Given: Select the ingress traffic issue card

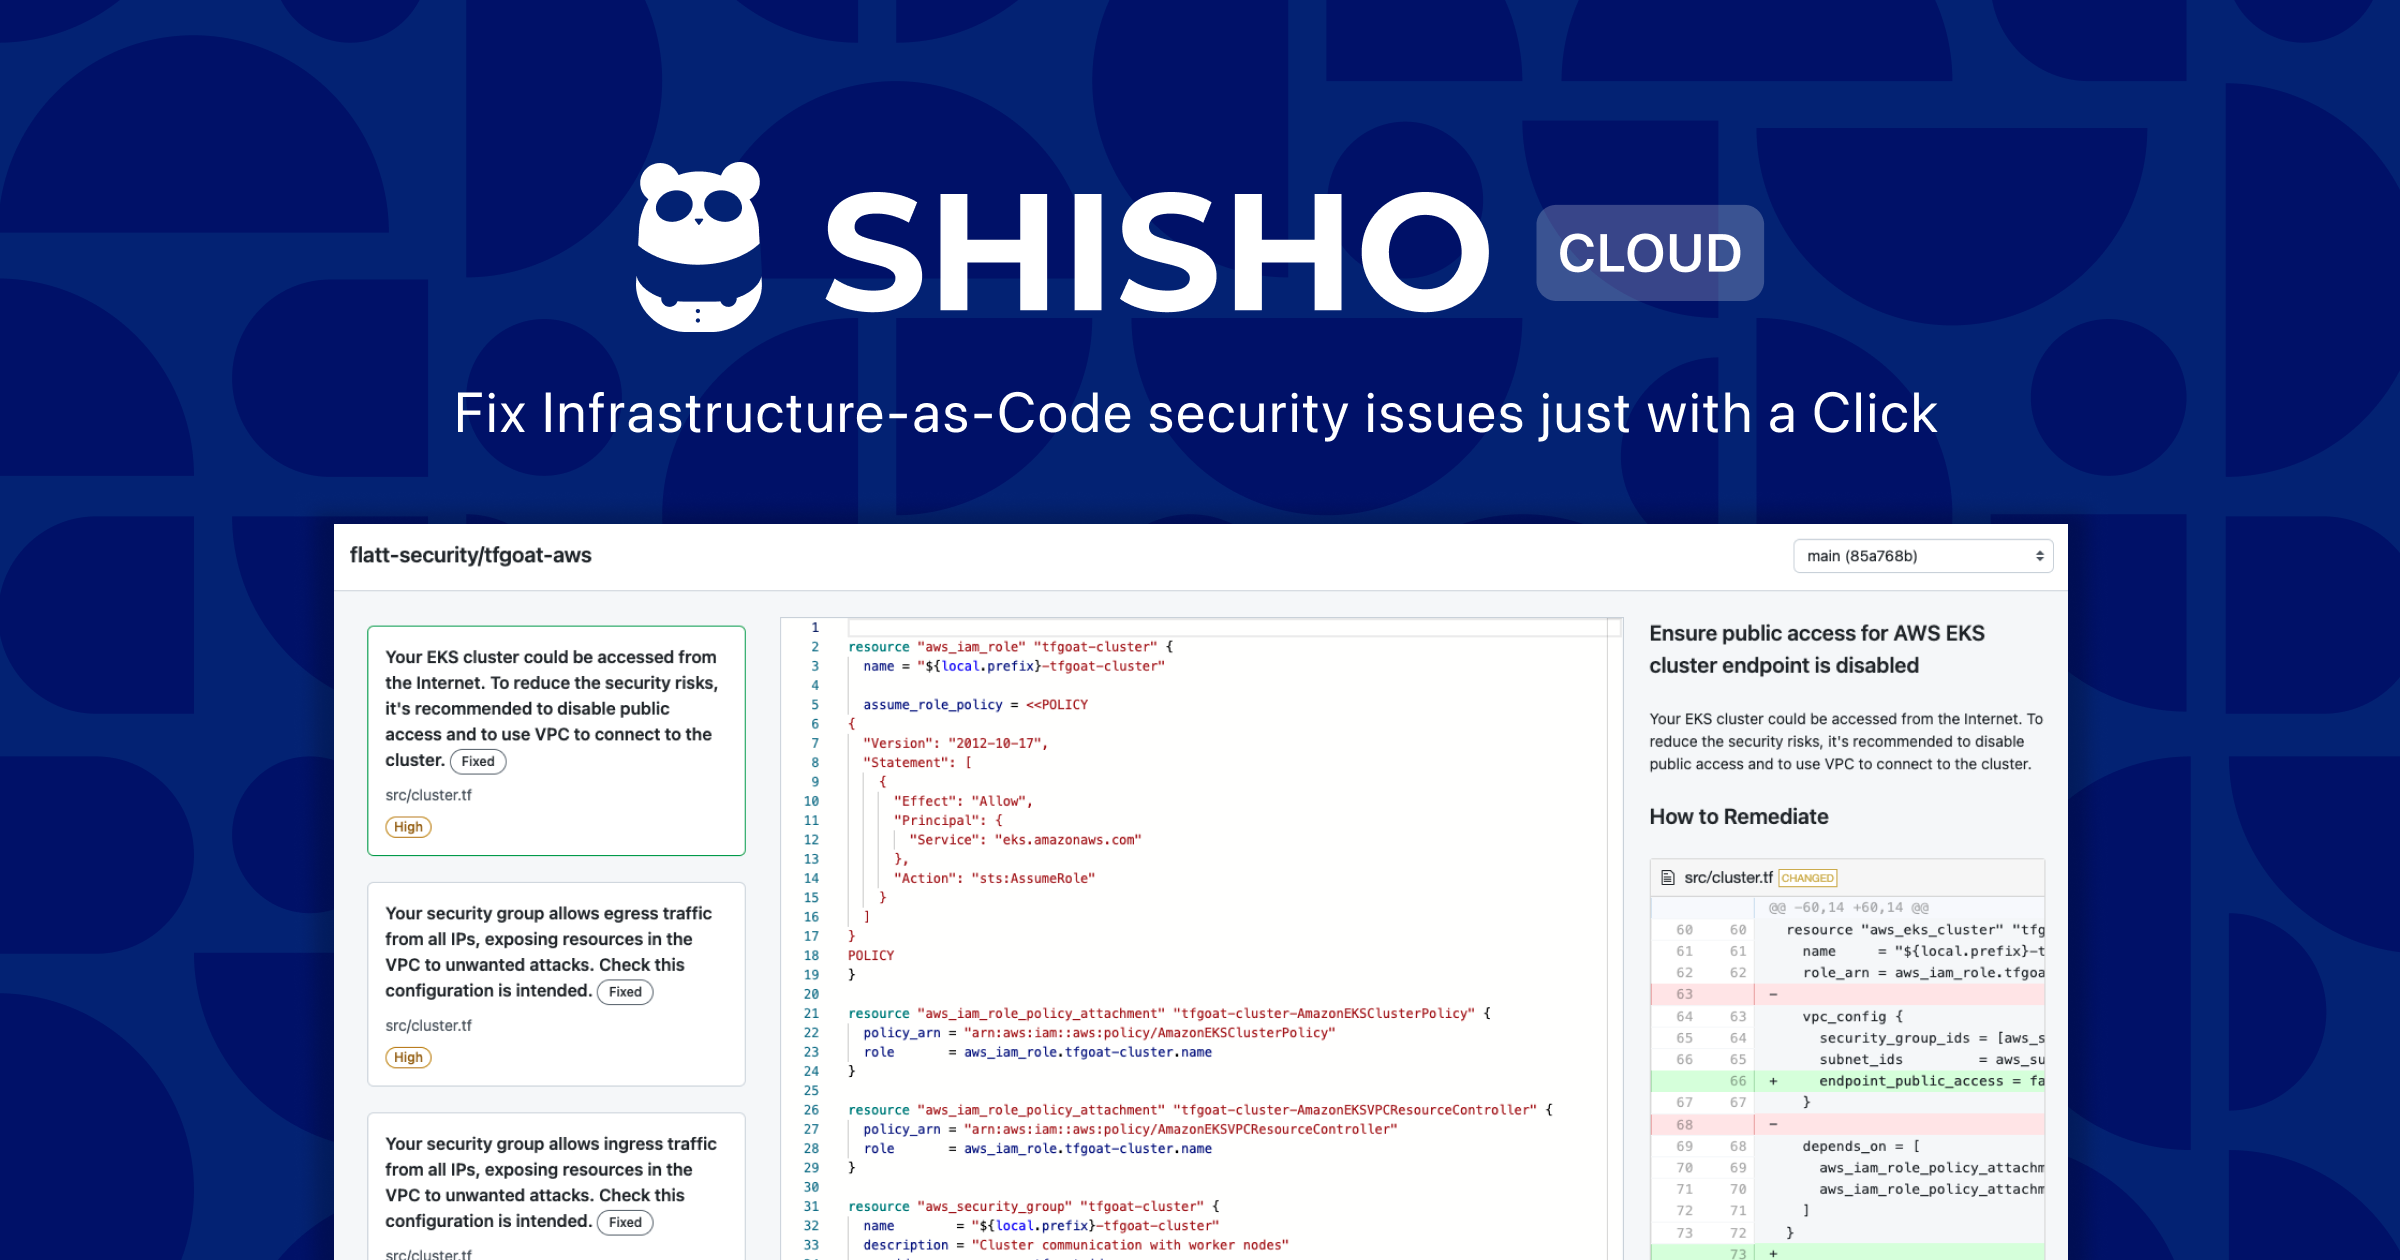Looking at the screenshot, I should click(556, 1185).
